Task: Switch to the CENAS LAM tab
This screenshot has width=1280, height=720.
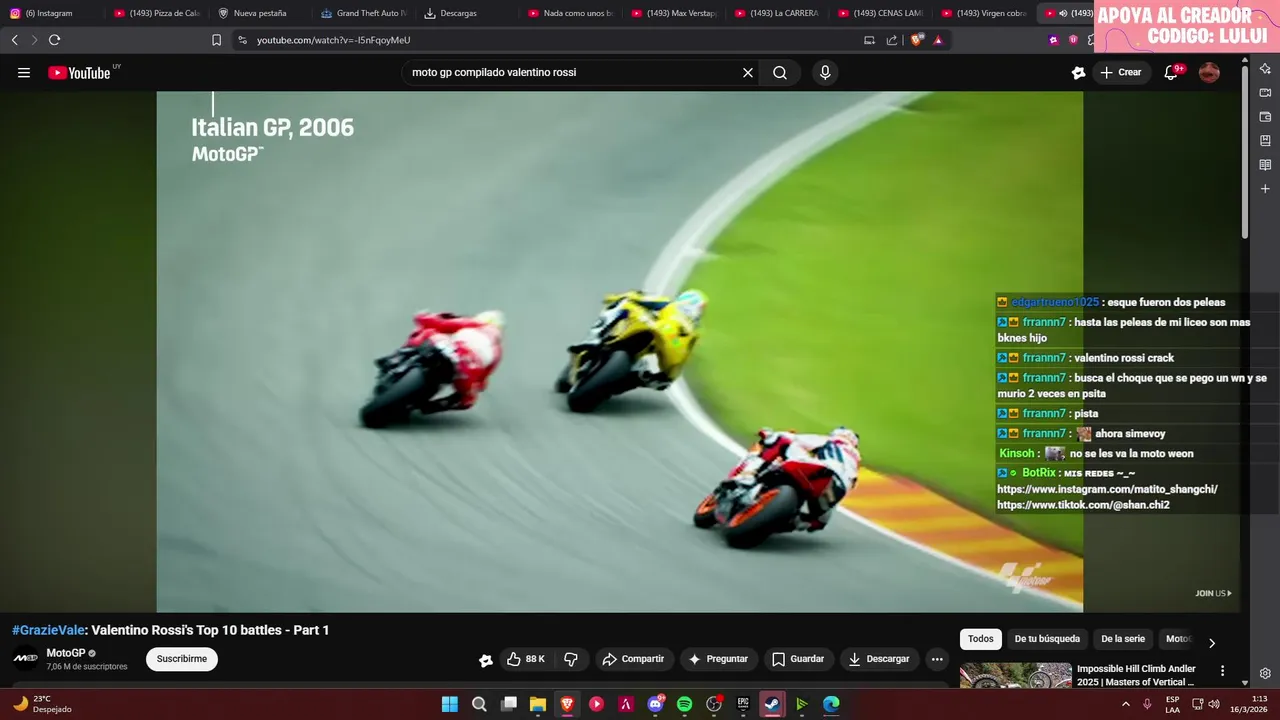Action: pos(880,13)
